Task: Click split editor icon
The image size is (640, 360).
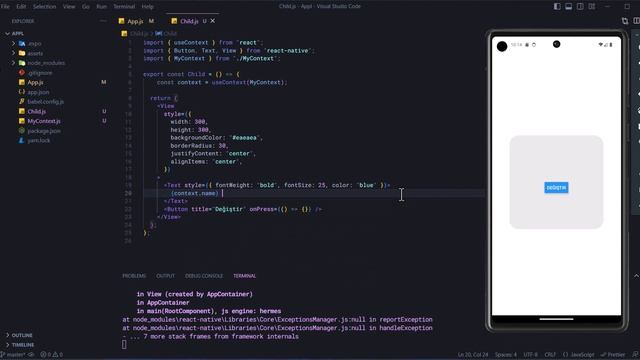Action: click(636, 21)
